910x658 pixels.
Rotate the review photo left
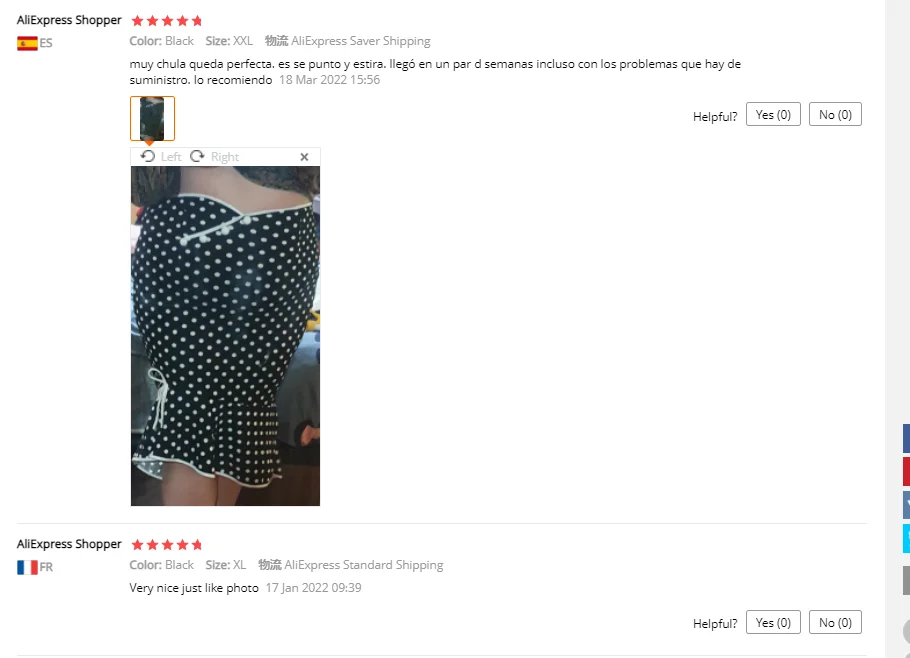point(161,157)
